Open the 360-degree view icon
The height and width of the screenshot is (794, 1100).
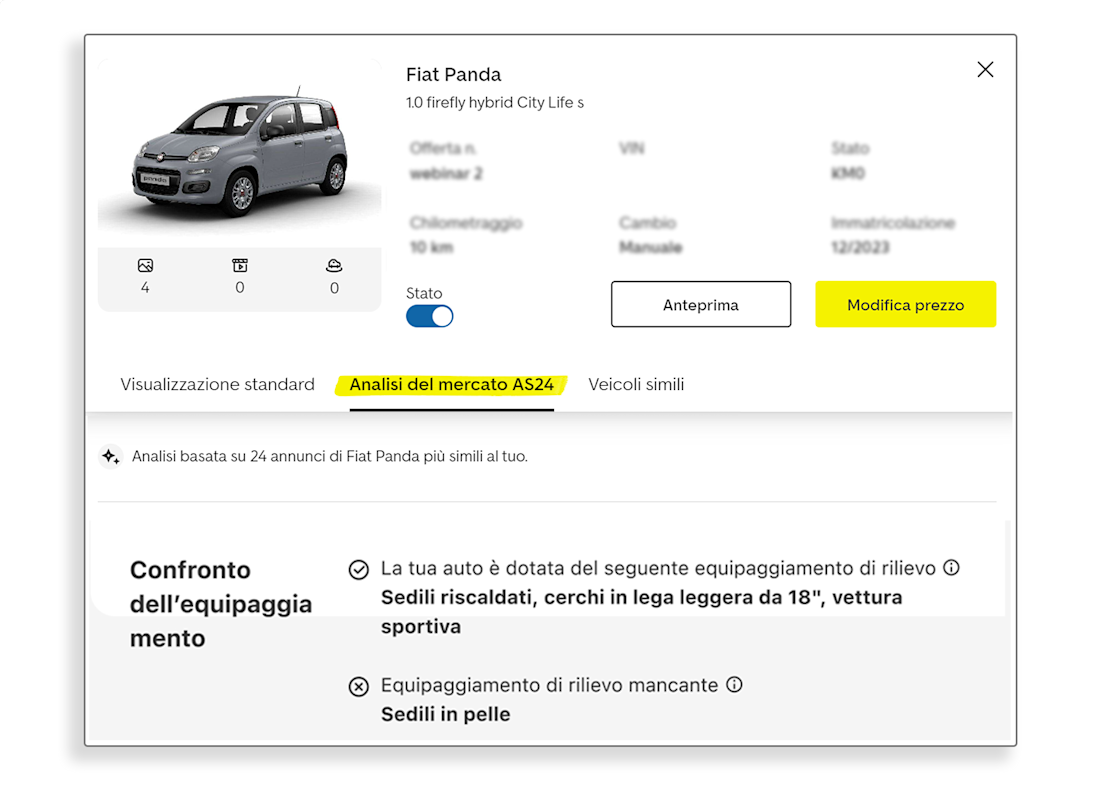334,265
